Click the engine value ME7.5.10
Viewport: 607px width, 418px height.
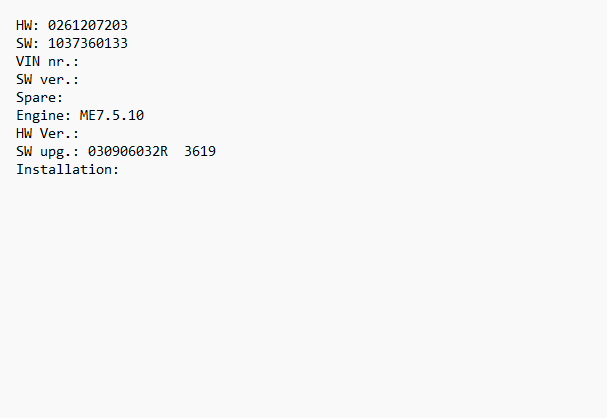112,115
